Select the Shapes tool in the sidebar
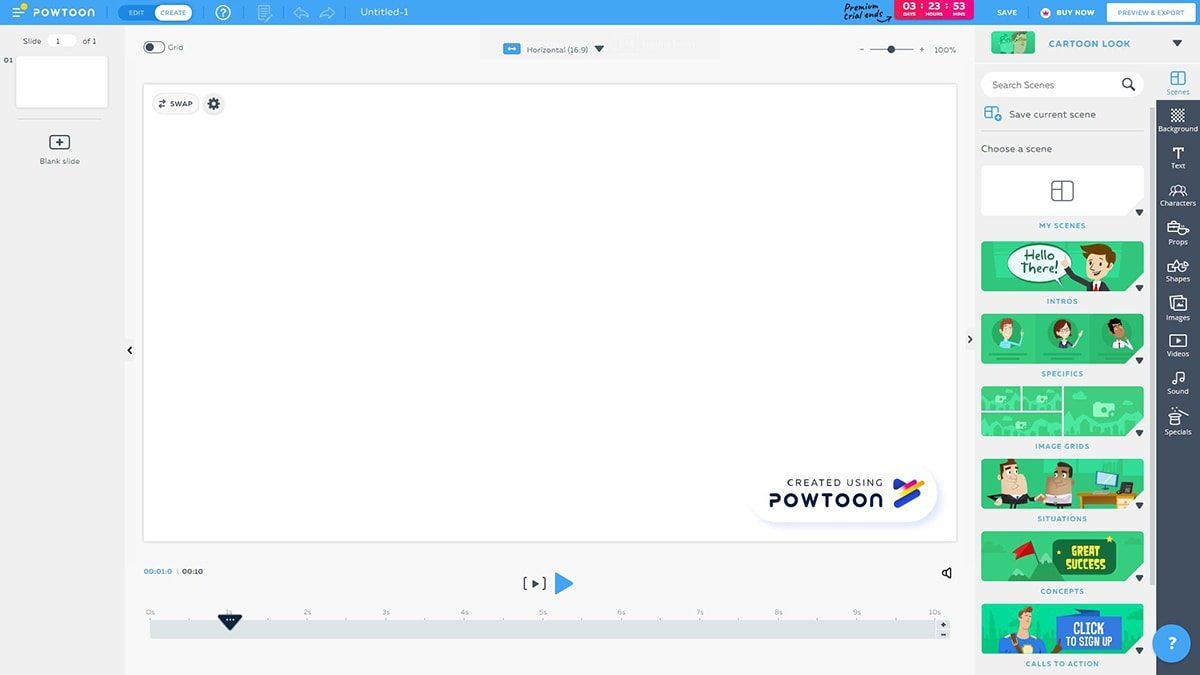Screen dimensions: 1200x675 click(1177, 269)
